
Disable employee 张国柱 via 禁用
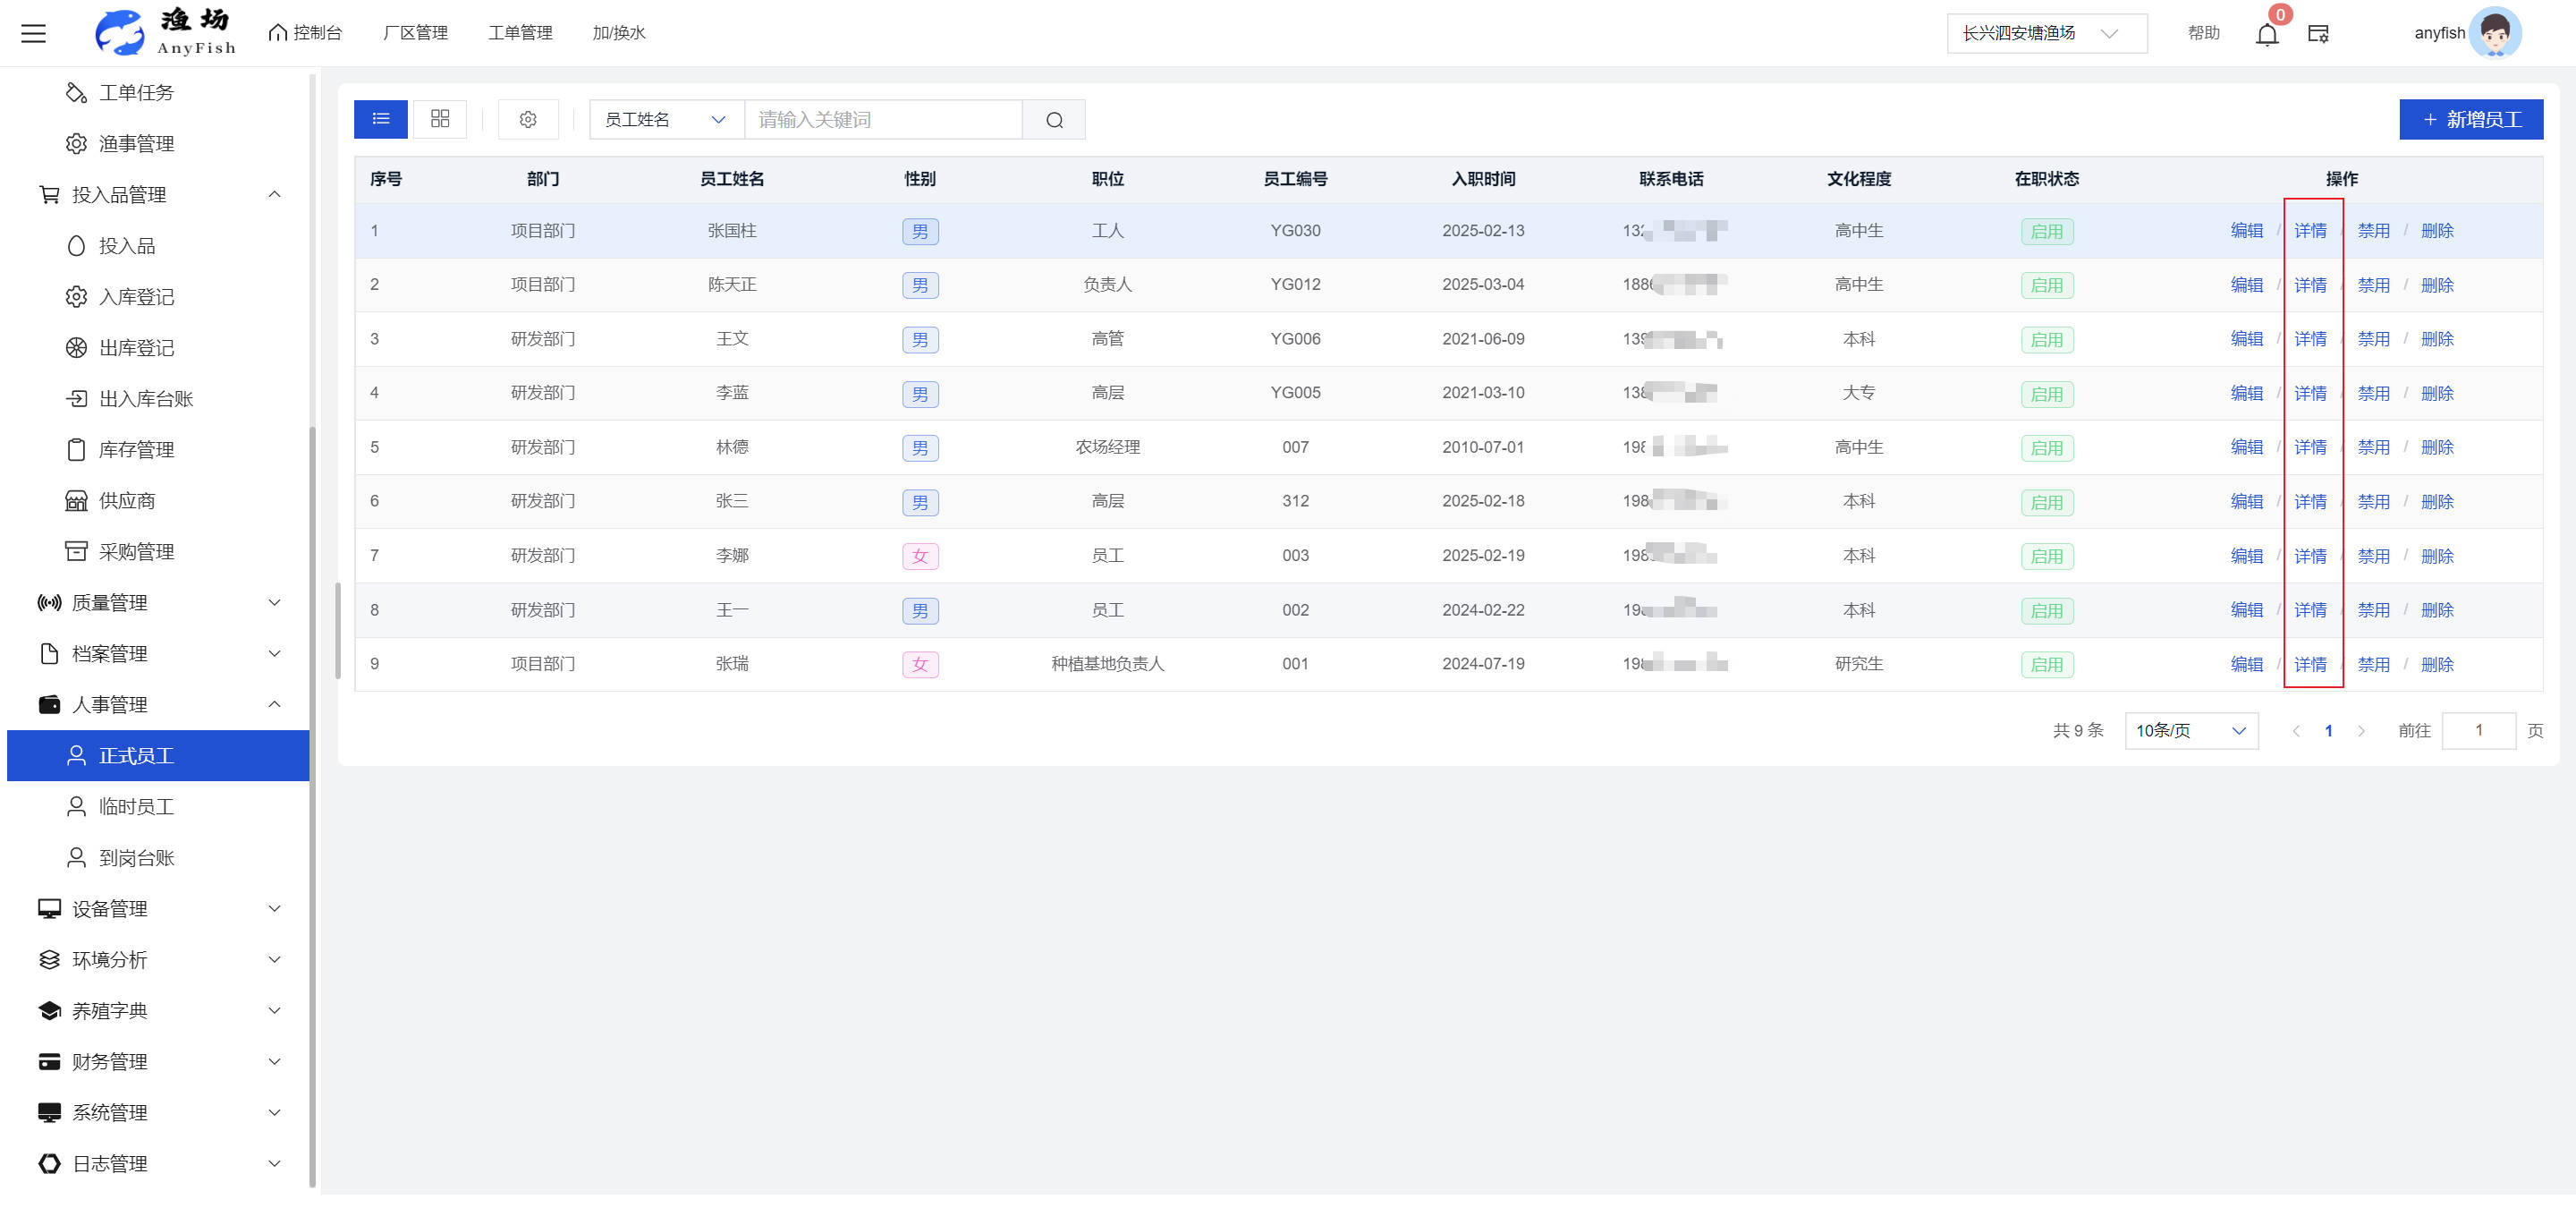point(2373,231)
